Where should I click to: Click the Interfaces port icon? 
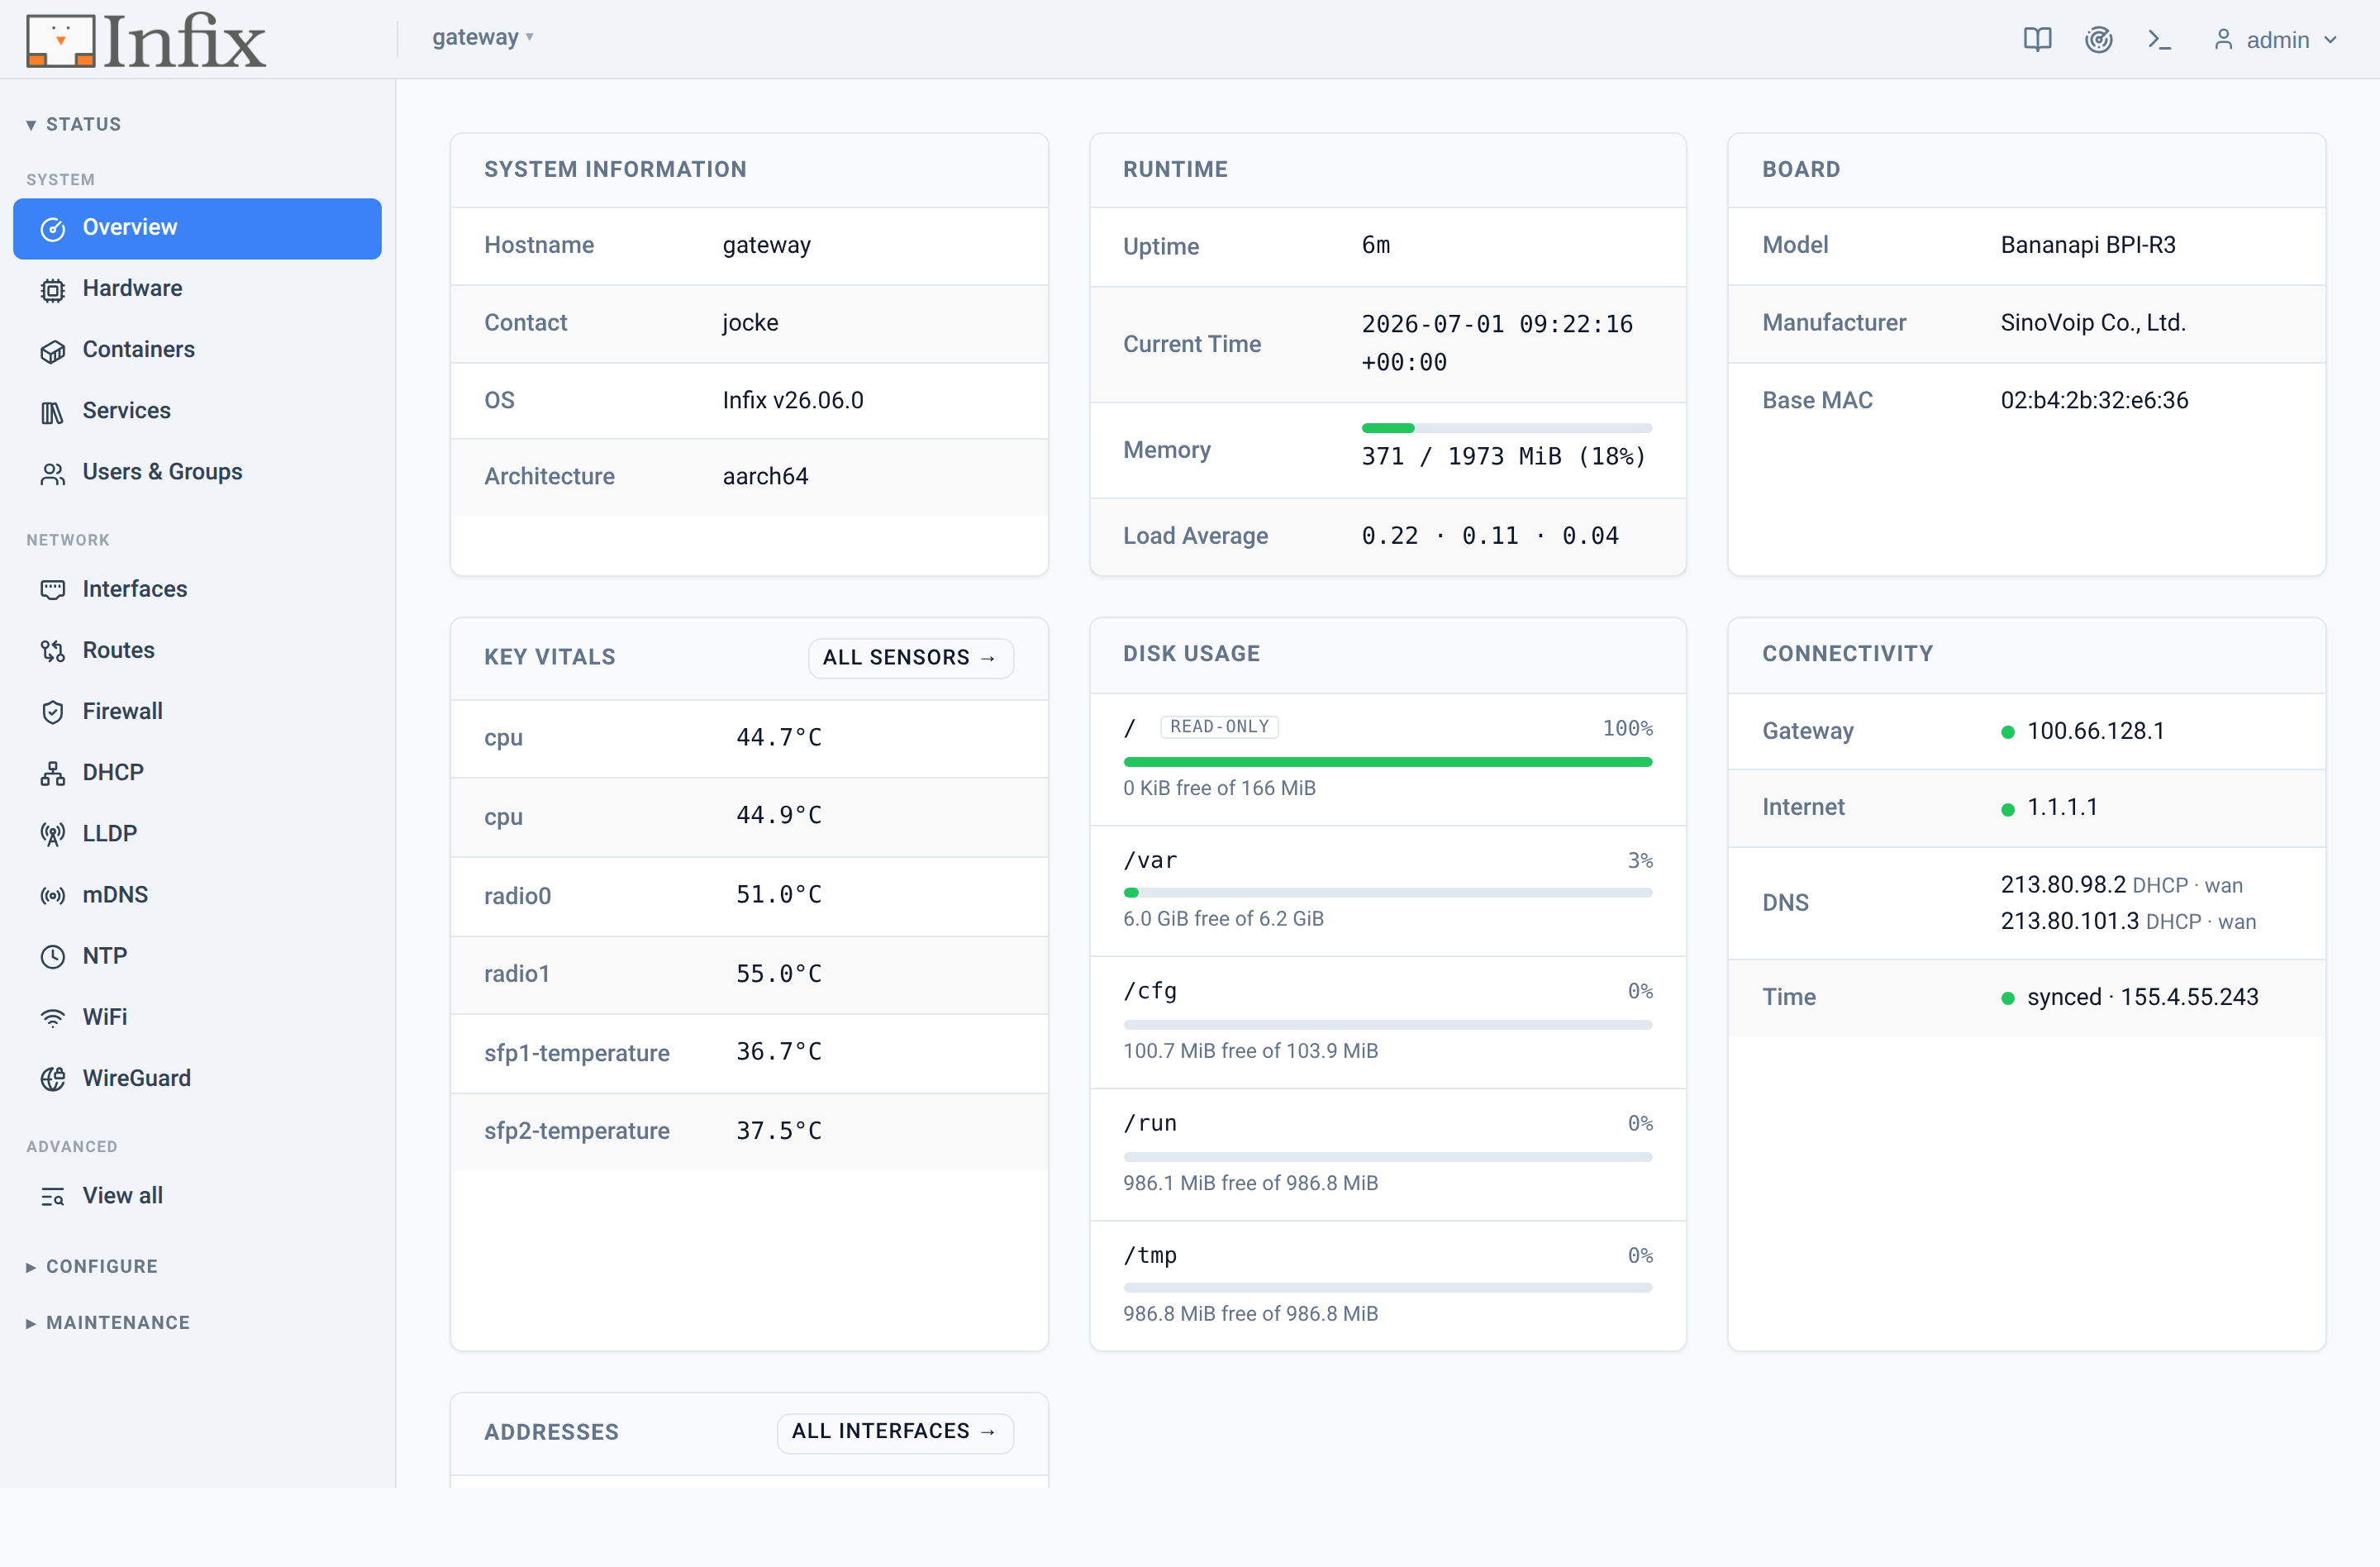53,590
